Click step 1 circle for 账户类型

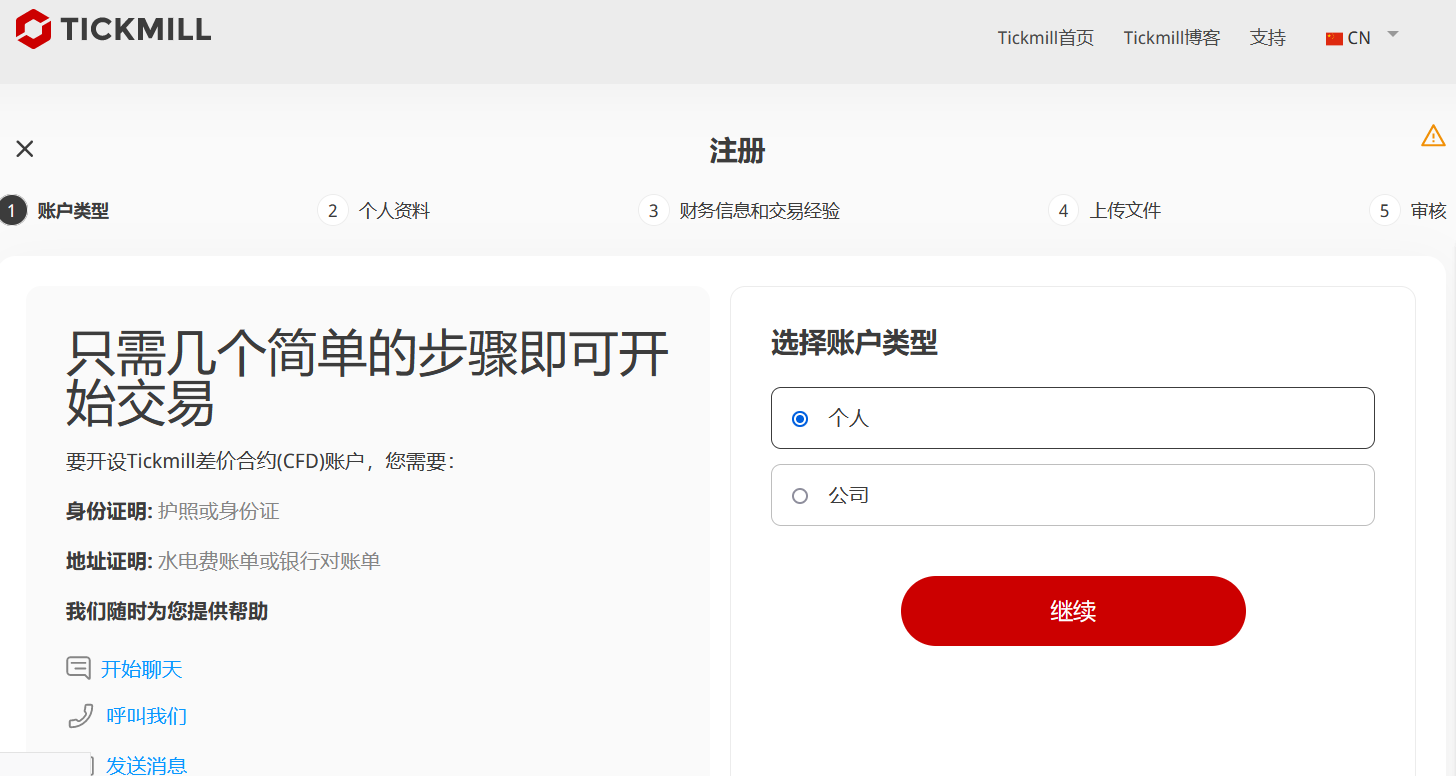[x=12, y=211]
